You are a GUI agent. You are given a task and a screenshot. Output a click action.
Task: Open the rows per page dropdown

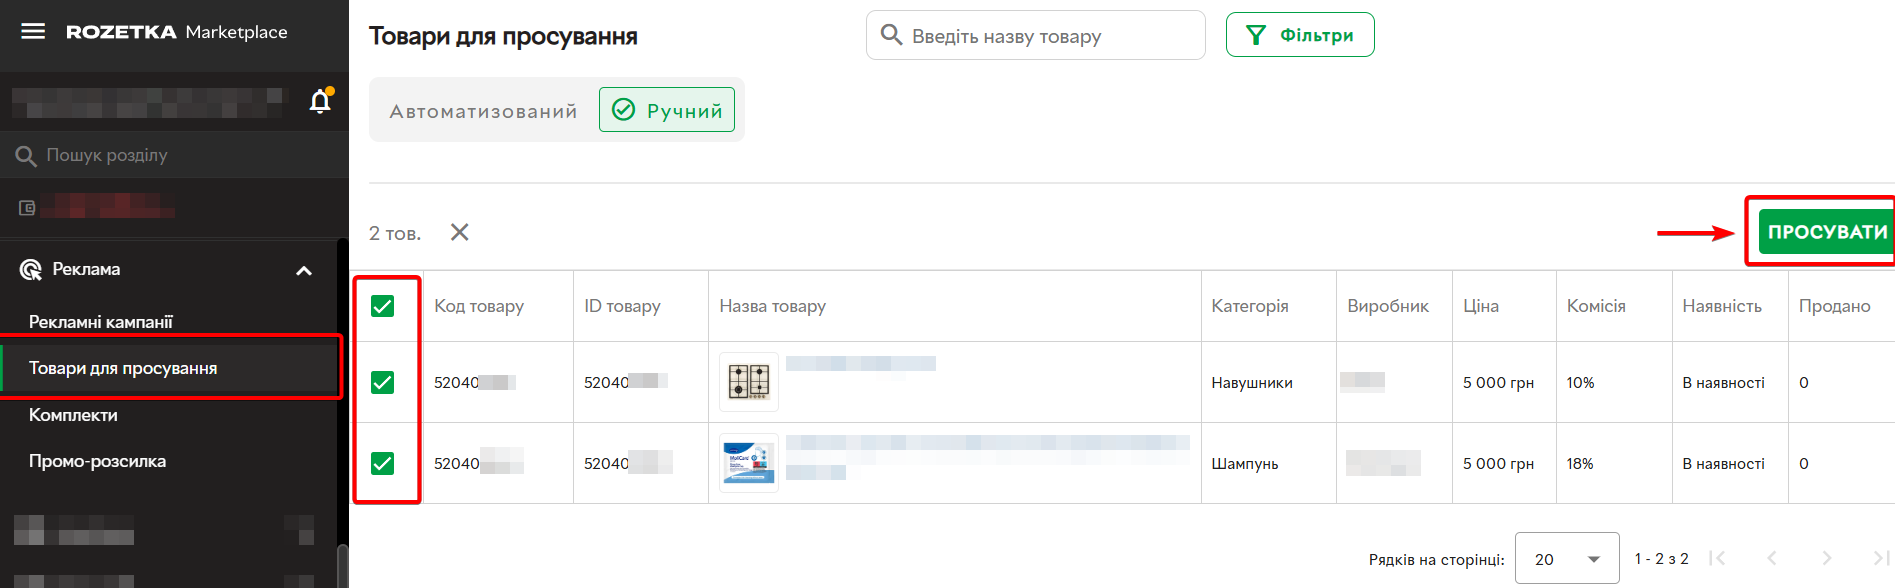pyautogui.click(x=1566, y=558)
